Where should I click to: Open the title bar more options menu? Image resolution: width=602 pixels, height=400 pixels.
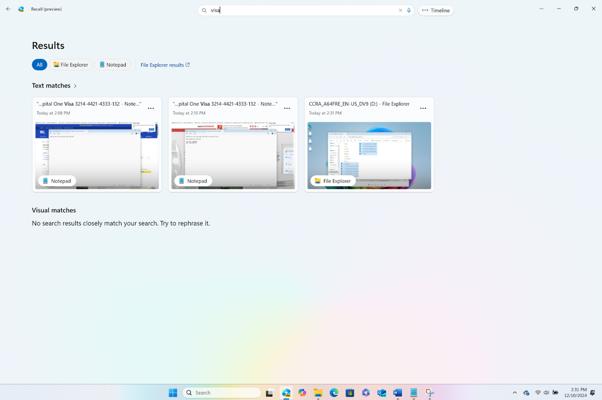pos(541,9)
